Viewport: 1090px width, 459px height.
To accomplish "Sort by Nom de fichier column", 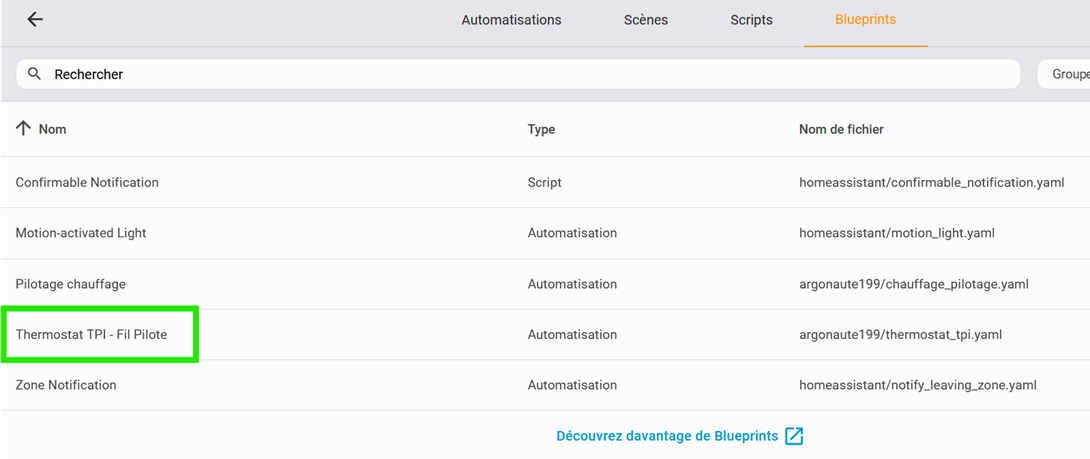I will 841,129.
